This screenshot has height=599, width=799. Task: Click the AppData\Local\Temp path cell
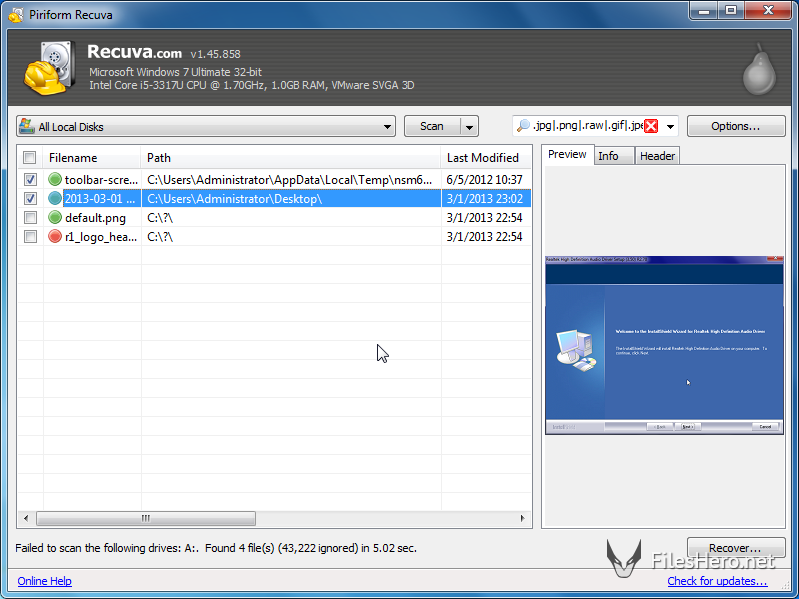pyautogui.click(x=289, y=180)
